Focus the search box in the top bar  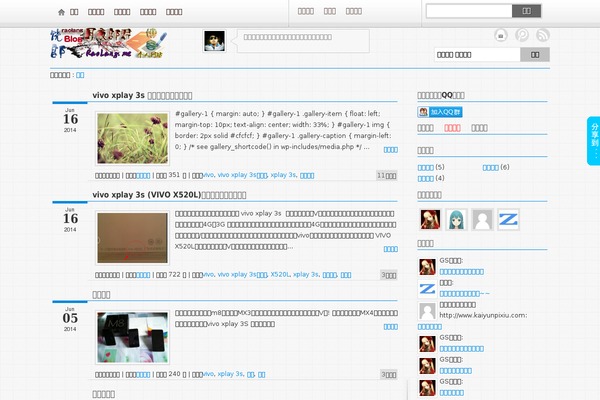pyautogui.click(x=469, y=11)
